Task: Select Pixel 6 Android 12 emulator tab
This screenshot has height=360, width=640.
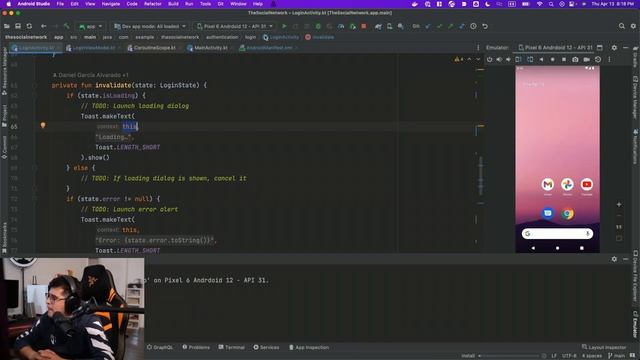Action: point(555,48)
